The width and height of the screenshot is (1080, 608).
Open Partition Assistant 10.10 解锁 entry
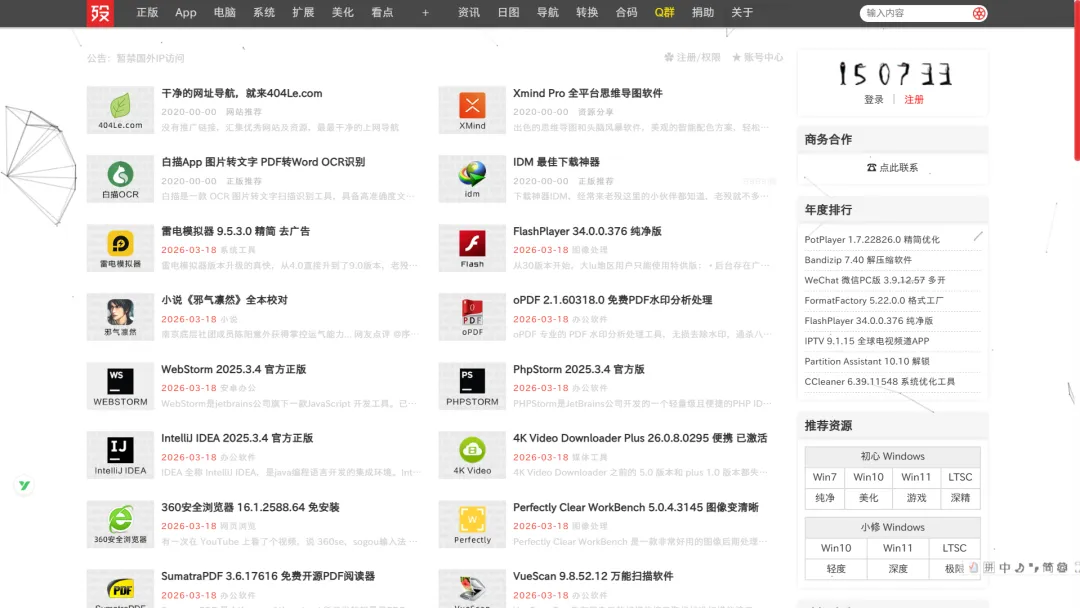[866, 361]
